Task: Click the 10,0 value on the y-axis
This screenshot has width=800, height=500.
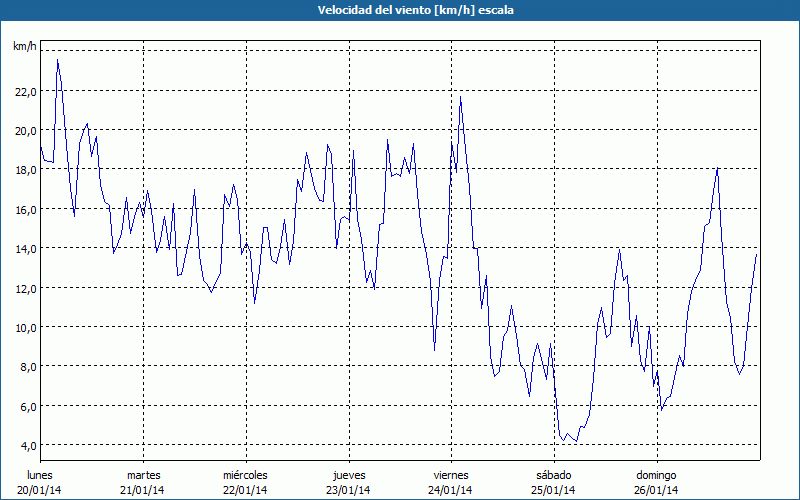Action: pos(25,327)
